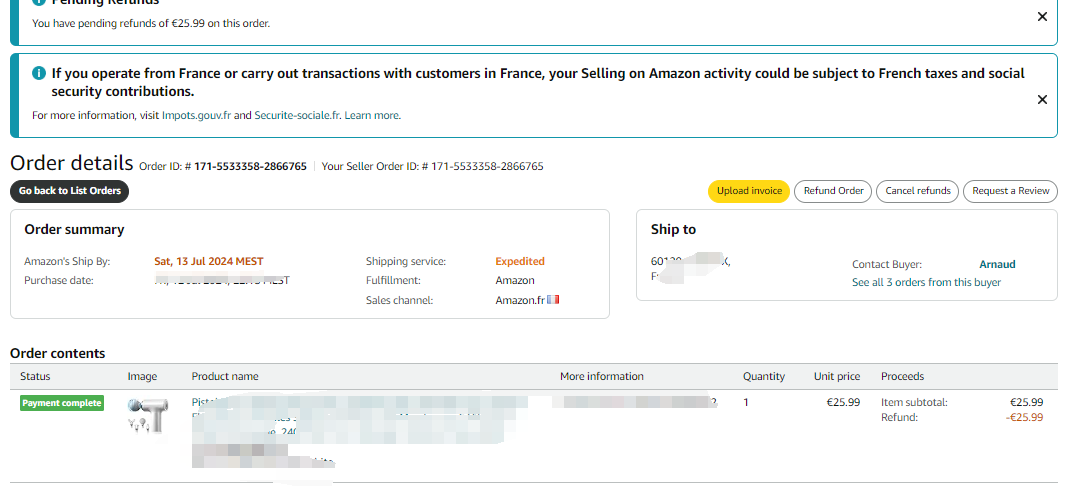Screen dimensions: 1076x504
Task: Click the Payment complete status badge
Action: click(62, 403)
